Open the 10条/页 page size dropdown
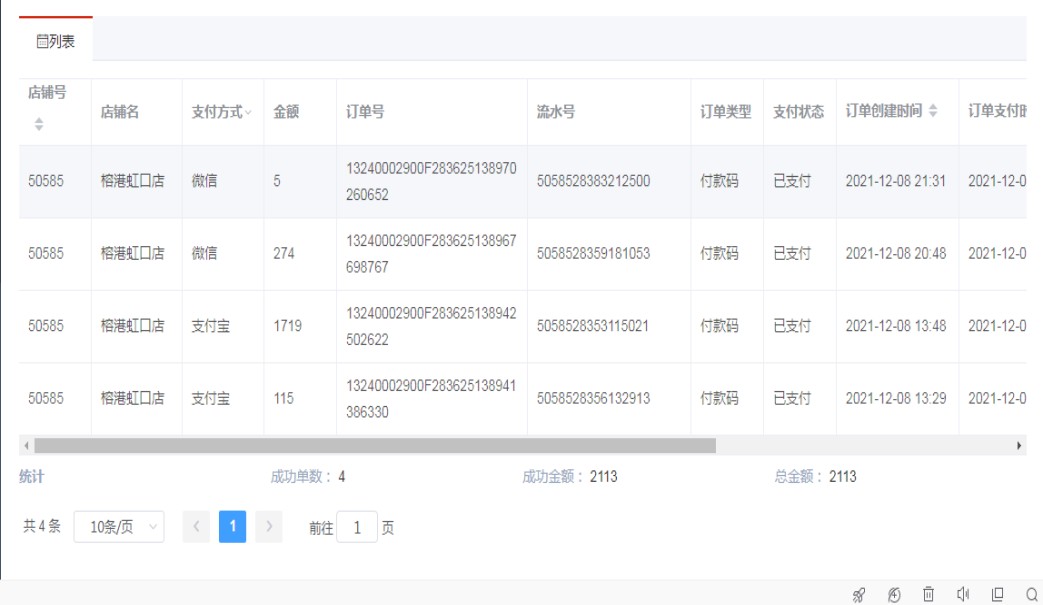 (x=119, y=527)
